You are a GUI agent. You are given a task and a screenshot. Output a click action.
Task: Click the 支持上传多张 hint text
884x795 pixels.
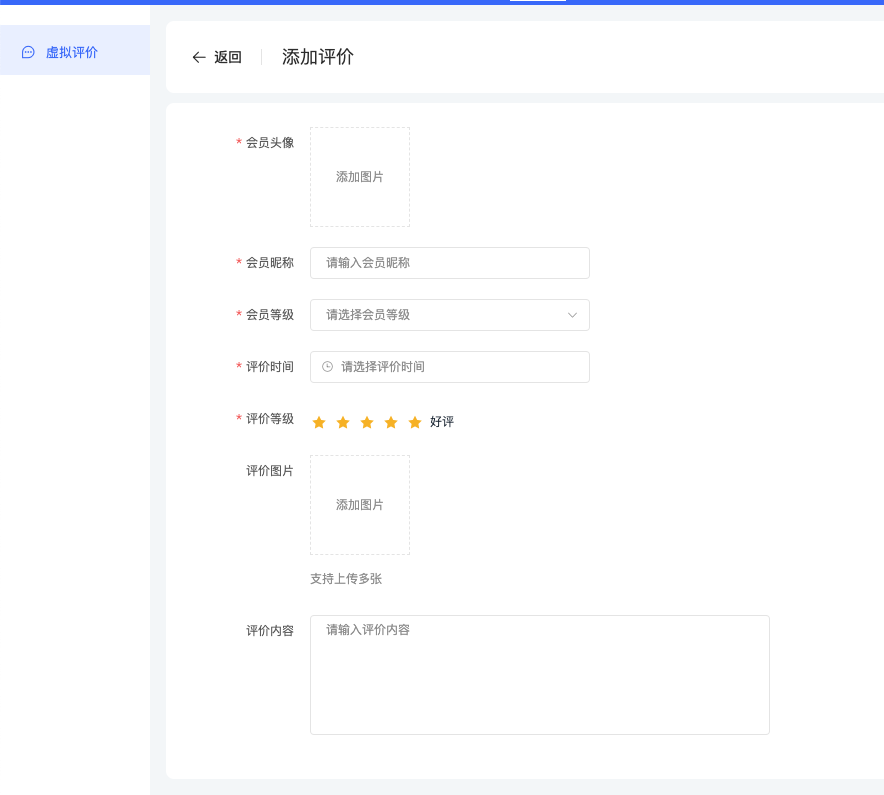[346, 579]
